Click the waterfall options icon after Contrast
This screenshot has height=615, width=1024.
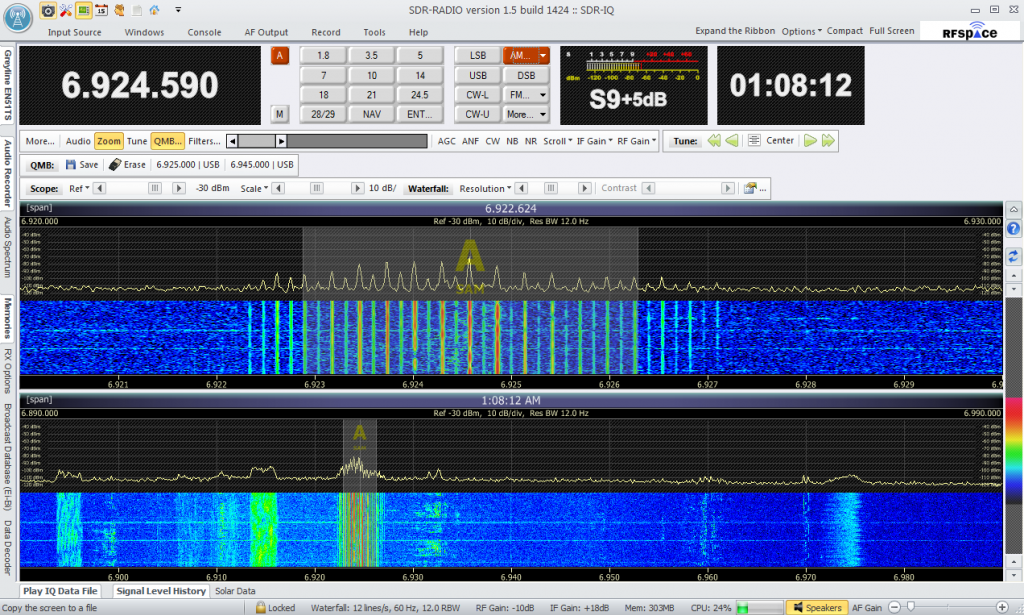(x=750, y=188)
